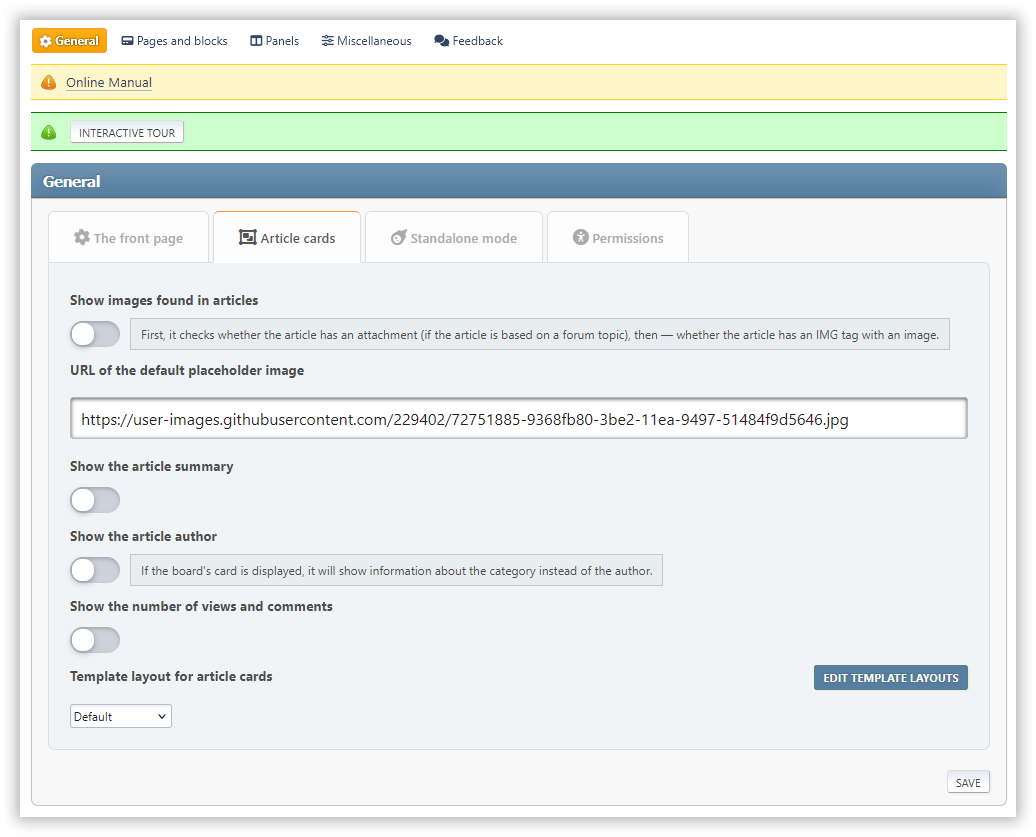Click the Feedback chat bubbles icon

pyautogui.click(x=441, y=41)
